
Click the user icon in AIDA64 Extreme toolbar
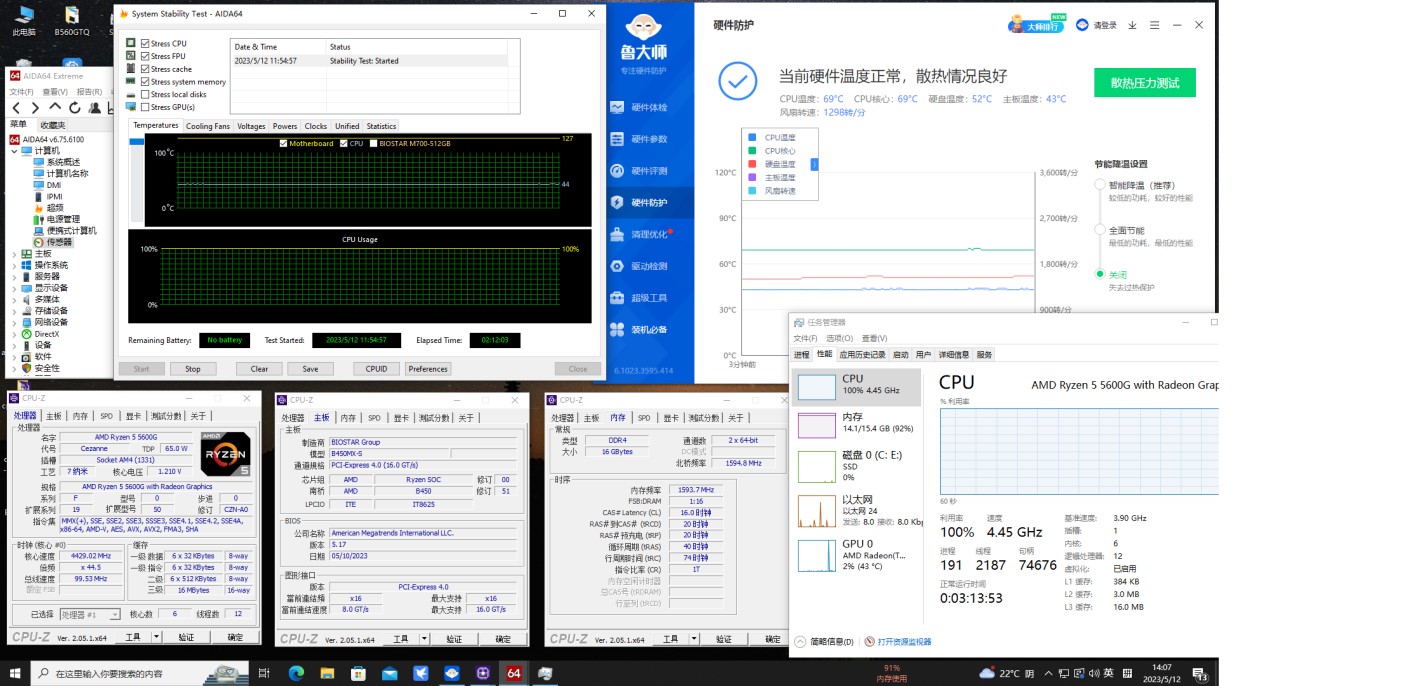(95, 107)
